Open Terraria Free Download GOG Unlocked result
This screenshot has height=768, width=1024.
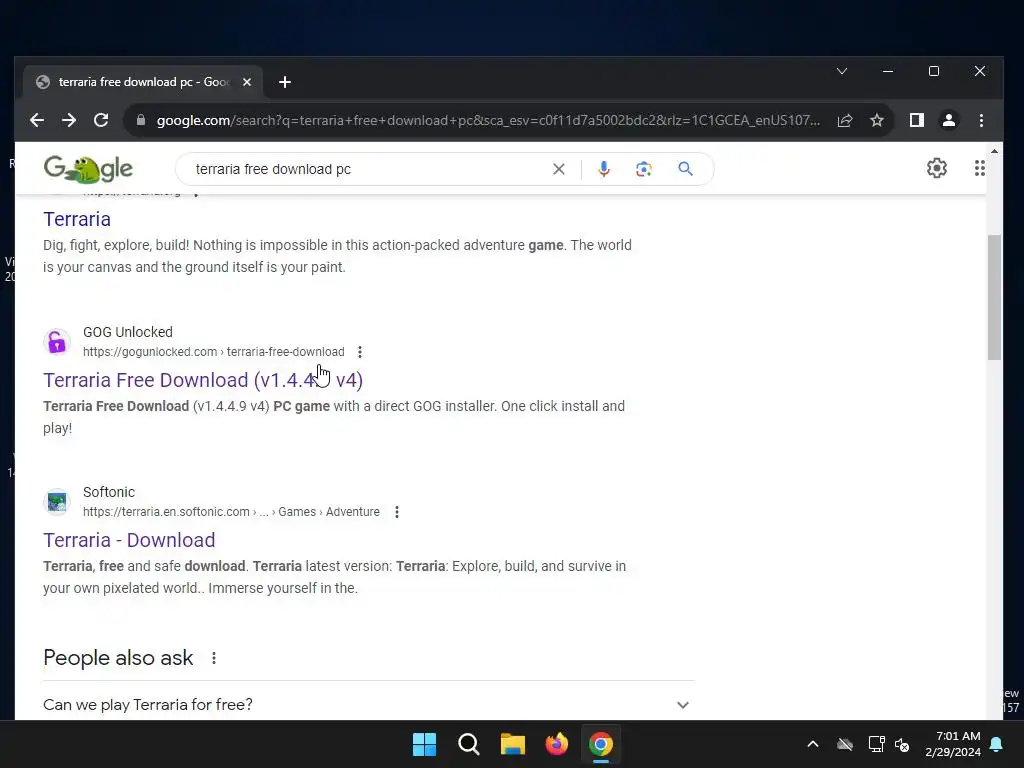203,380
